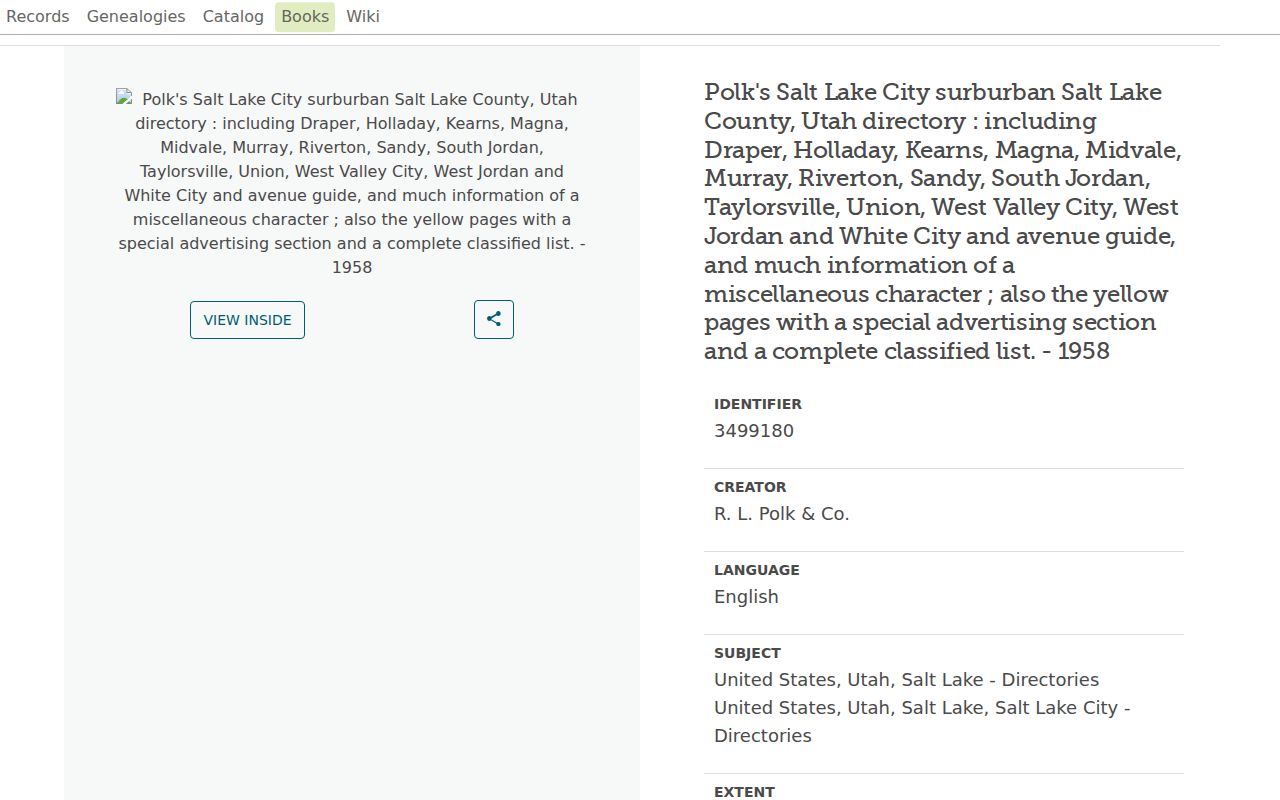Click the broken book cover image icon
Viewport: 1280px width, 800px height.
tap(125, 98)
